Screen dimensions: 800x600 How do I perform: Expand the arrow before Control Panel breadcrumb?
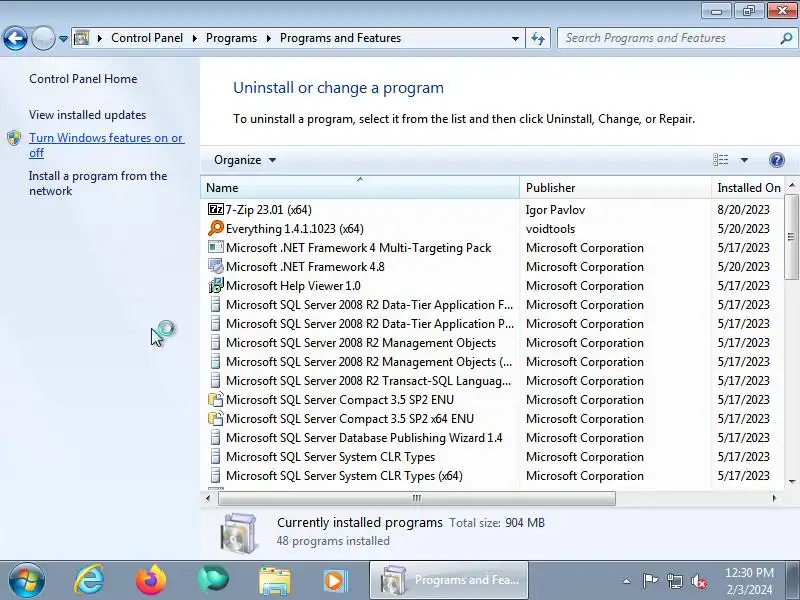pos(100,38)
